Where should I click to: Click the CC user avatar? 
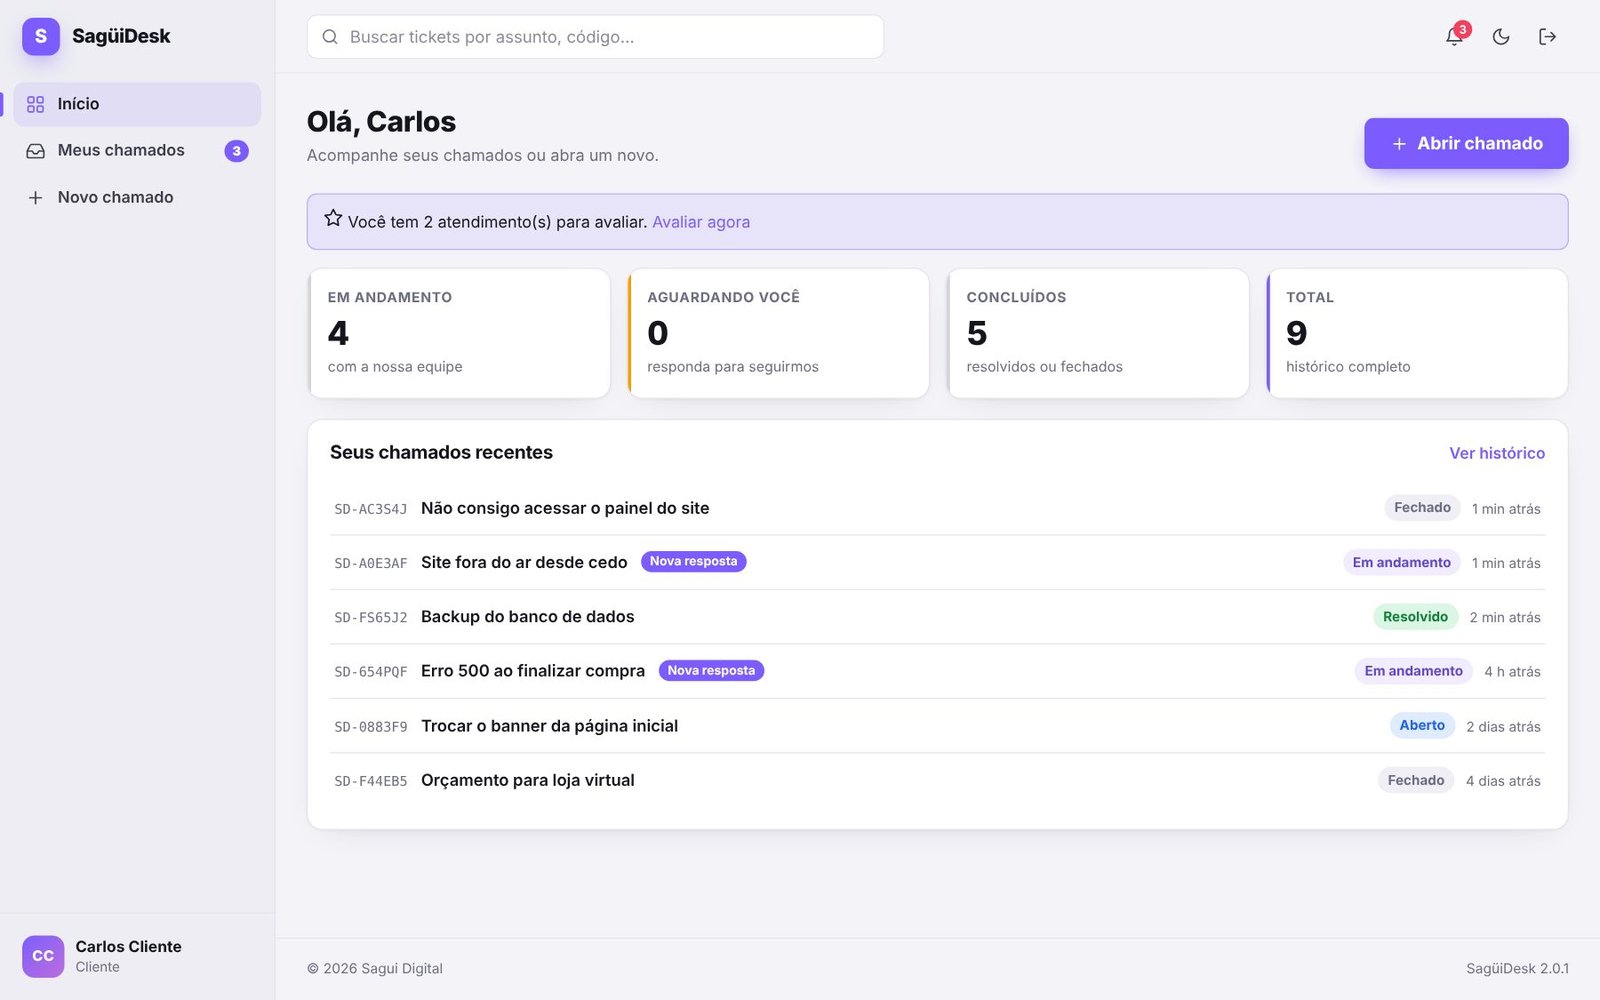pos(43,956)
